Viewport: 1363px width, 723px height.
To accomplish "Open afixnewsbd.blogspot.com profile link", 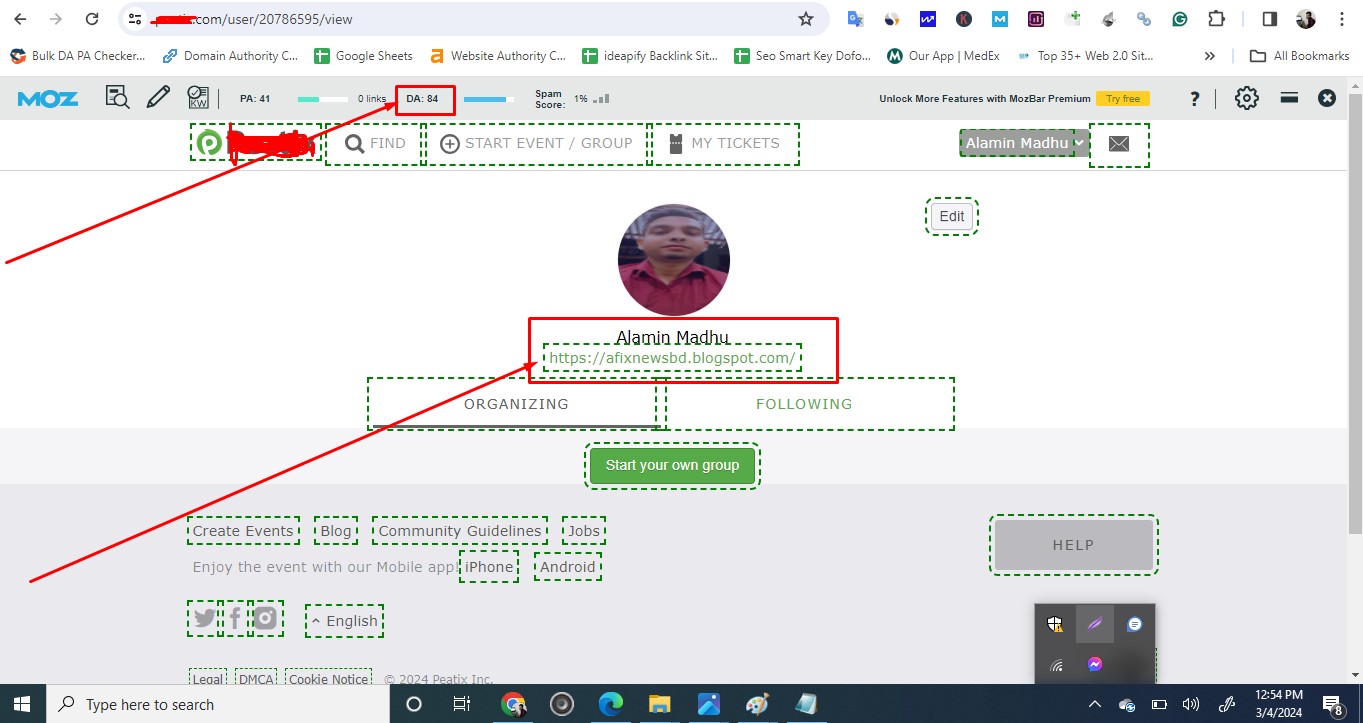I will 672,357.
